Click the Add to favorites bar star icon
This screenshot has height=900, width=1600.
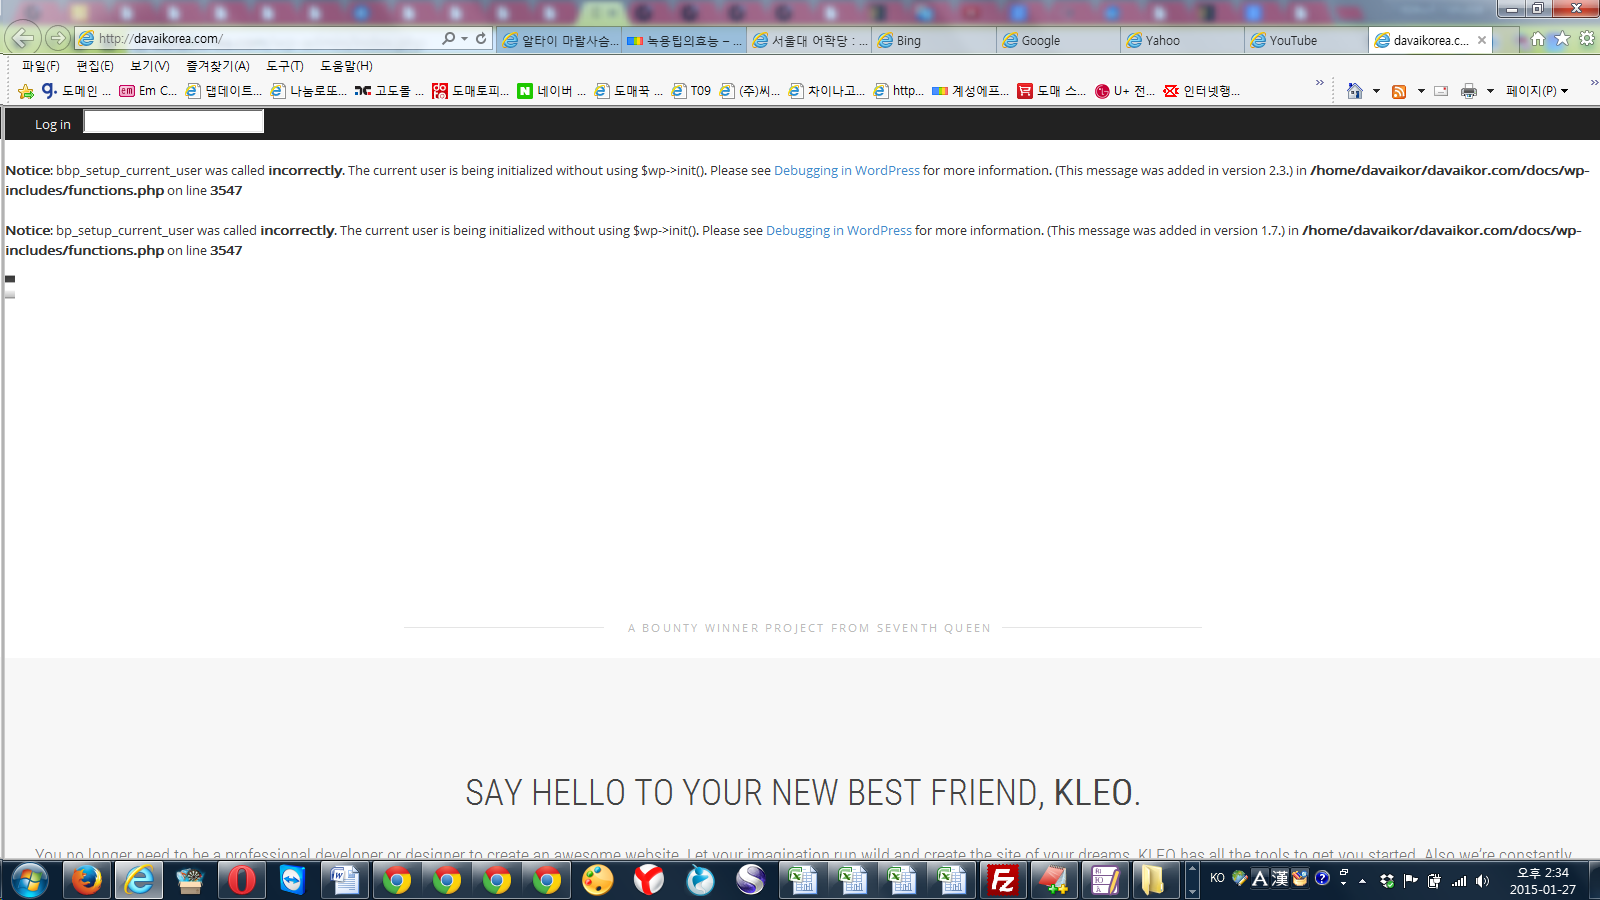point(26,91)
